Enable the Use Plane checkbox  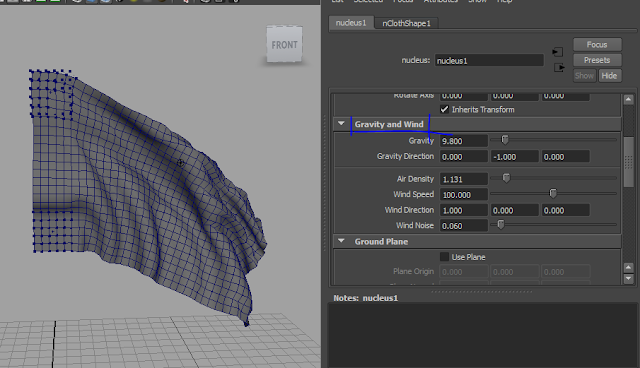click(444, 257)
